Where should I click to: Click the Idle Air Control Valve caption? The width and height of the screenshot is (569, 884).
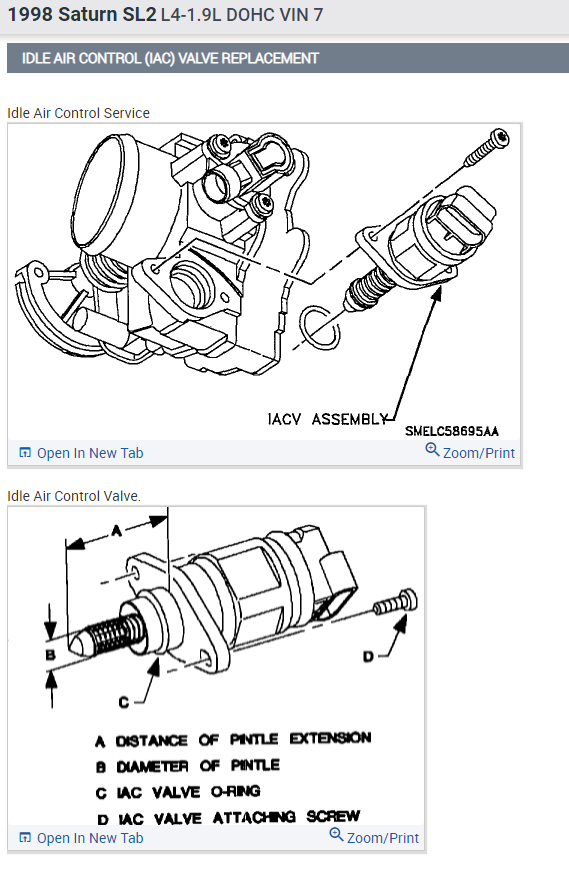[74, 496]
